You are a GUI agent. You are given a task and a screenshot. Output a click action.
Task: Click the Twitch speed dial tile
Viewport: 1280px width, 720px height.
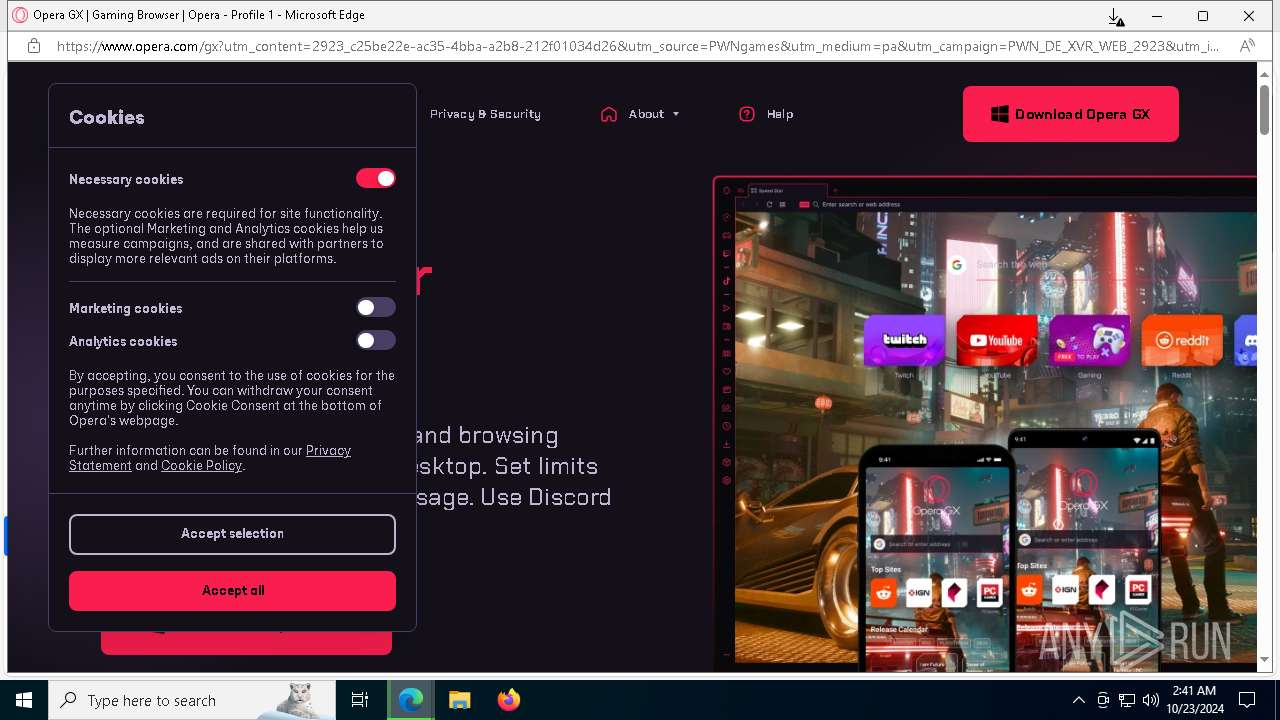point(904,341)
